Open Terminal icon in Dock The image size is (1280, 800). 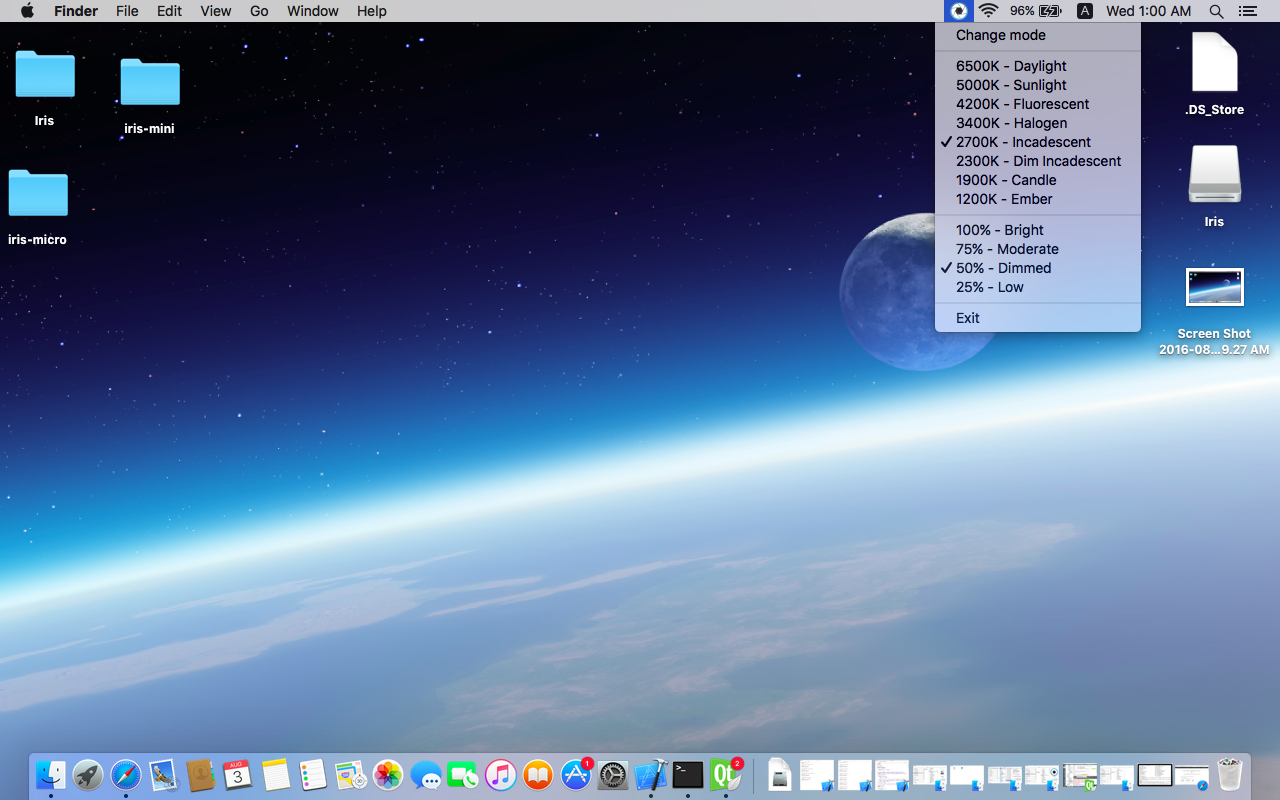pyautogui.click(x=688, y=775)
